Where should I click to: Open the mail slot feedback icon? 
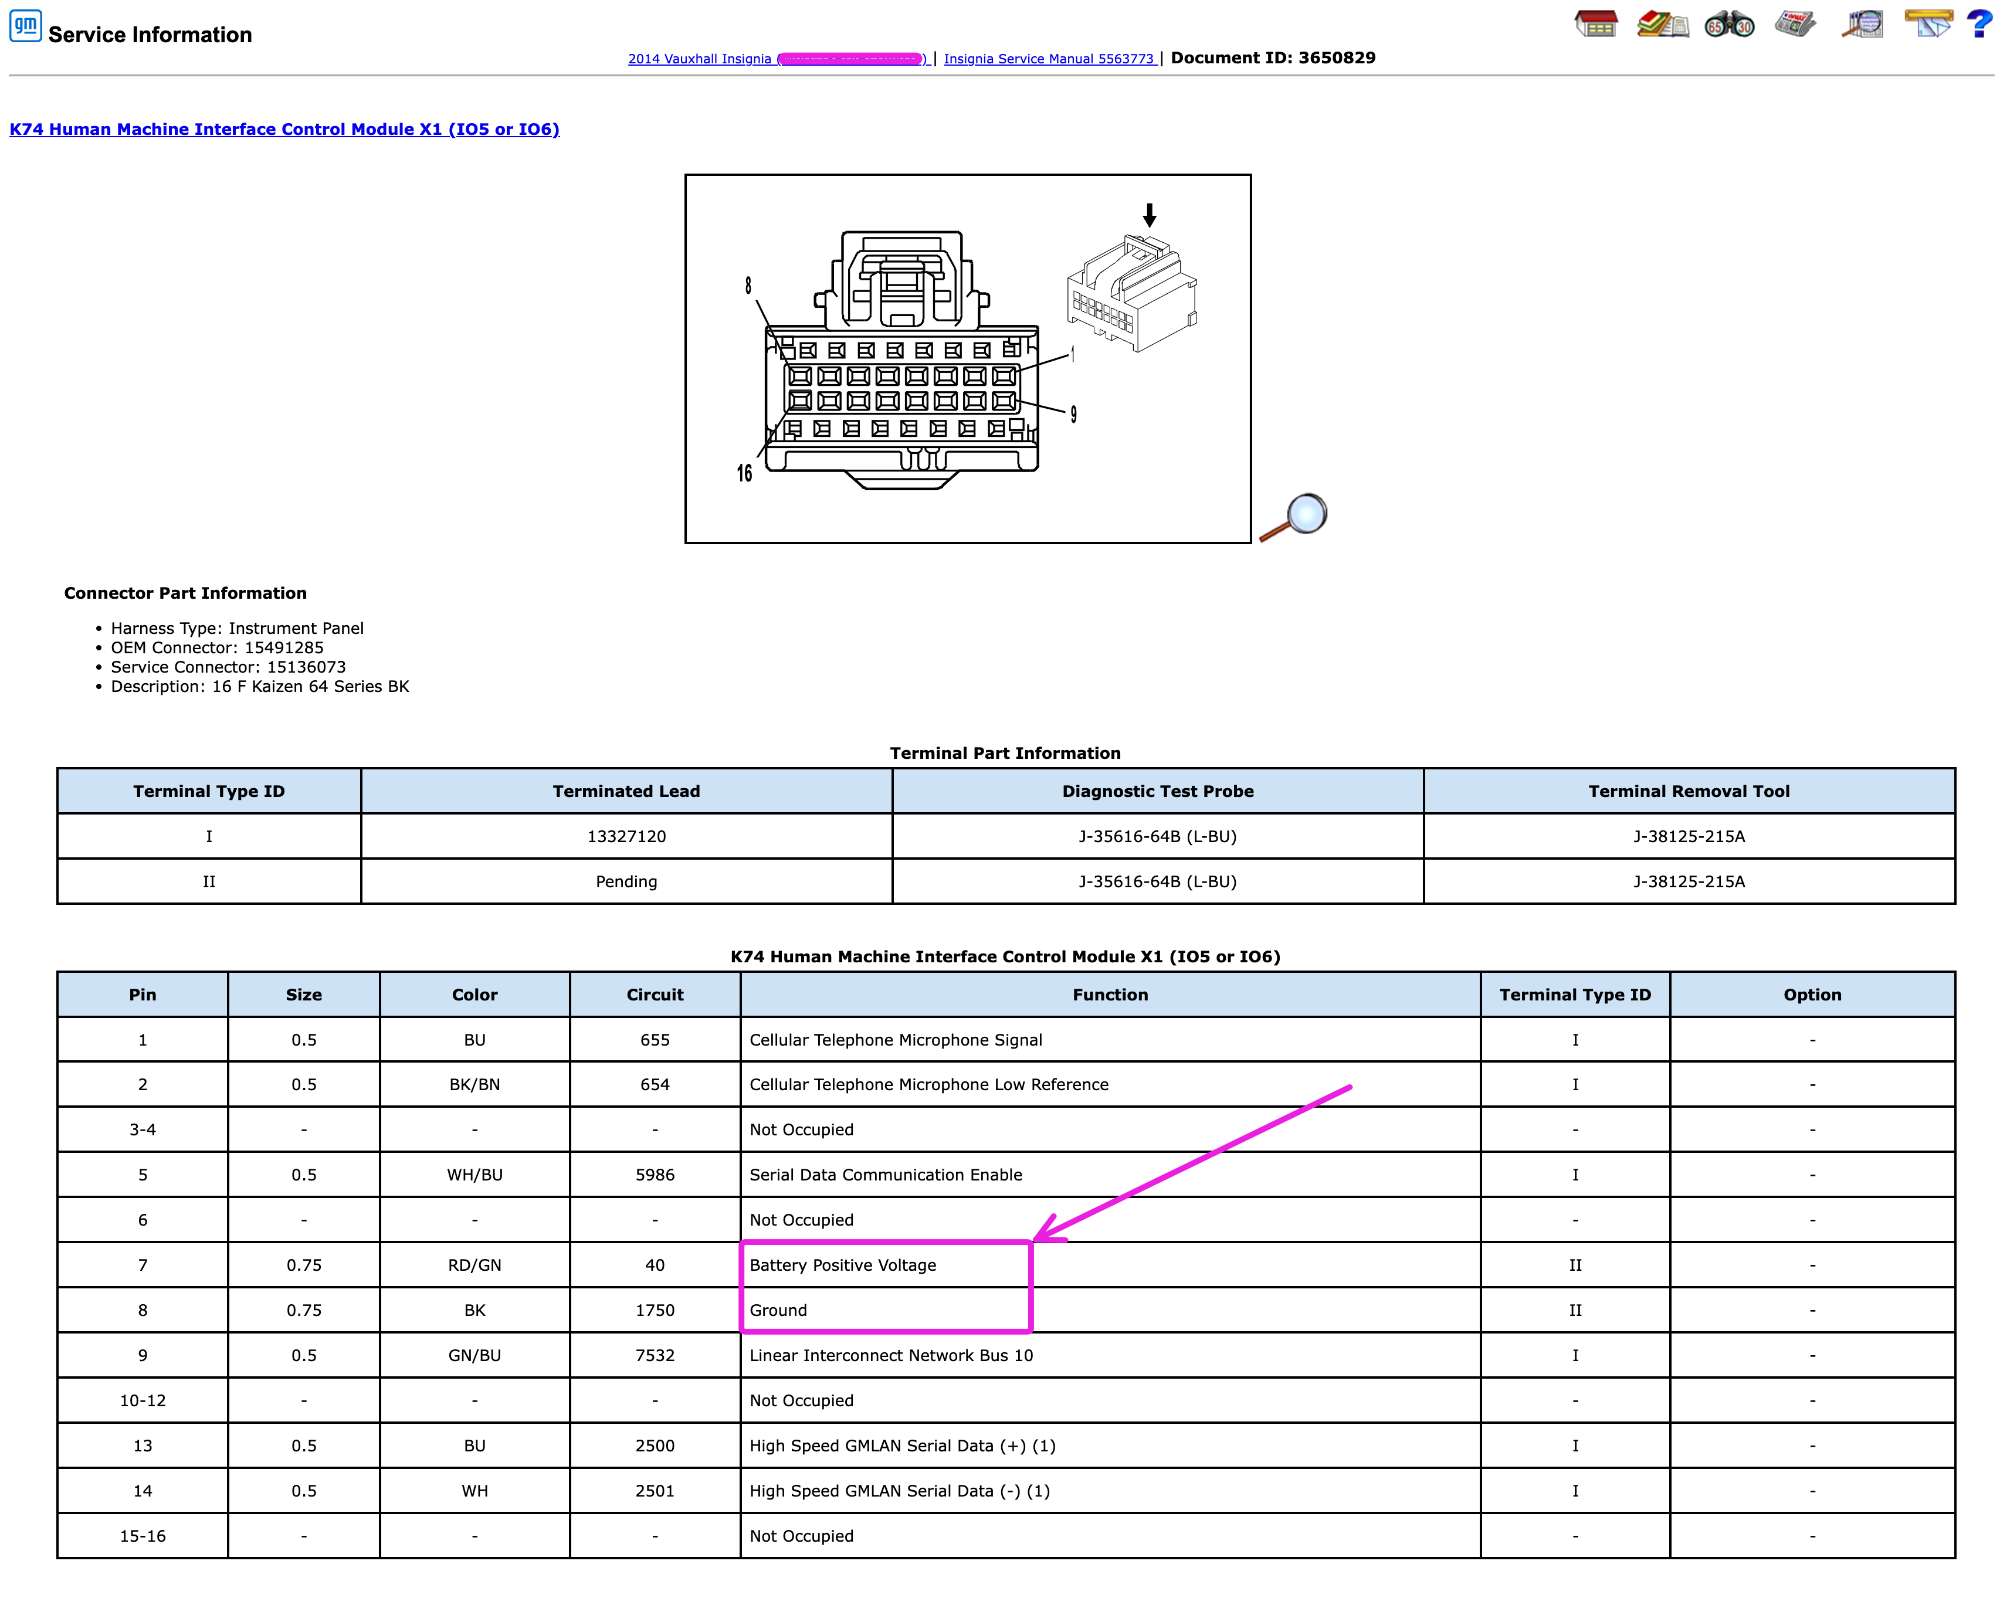(x=1929, y=24)
